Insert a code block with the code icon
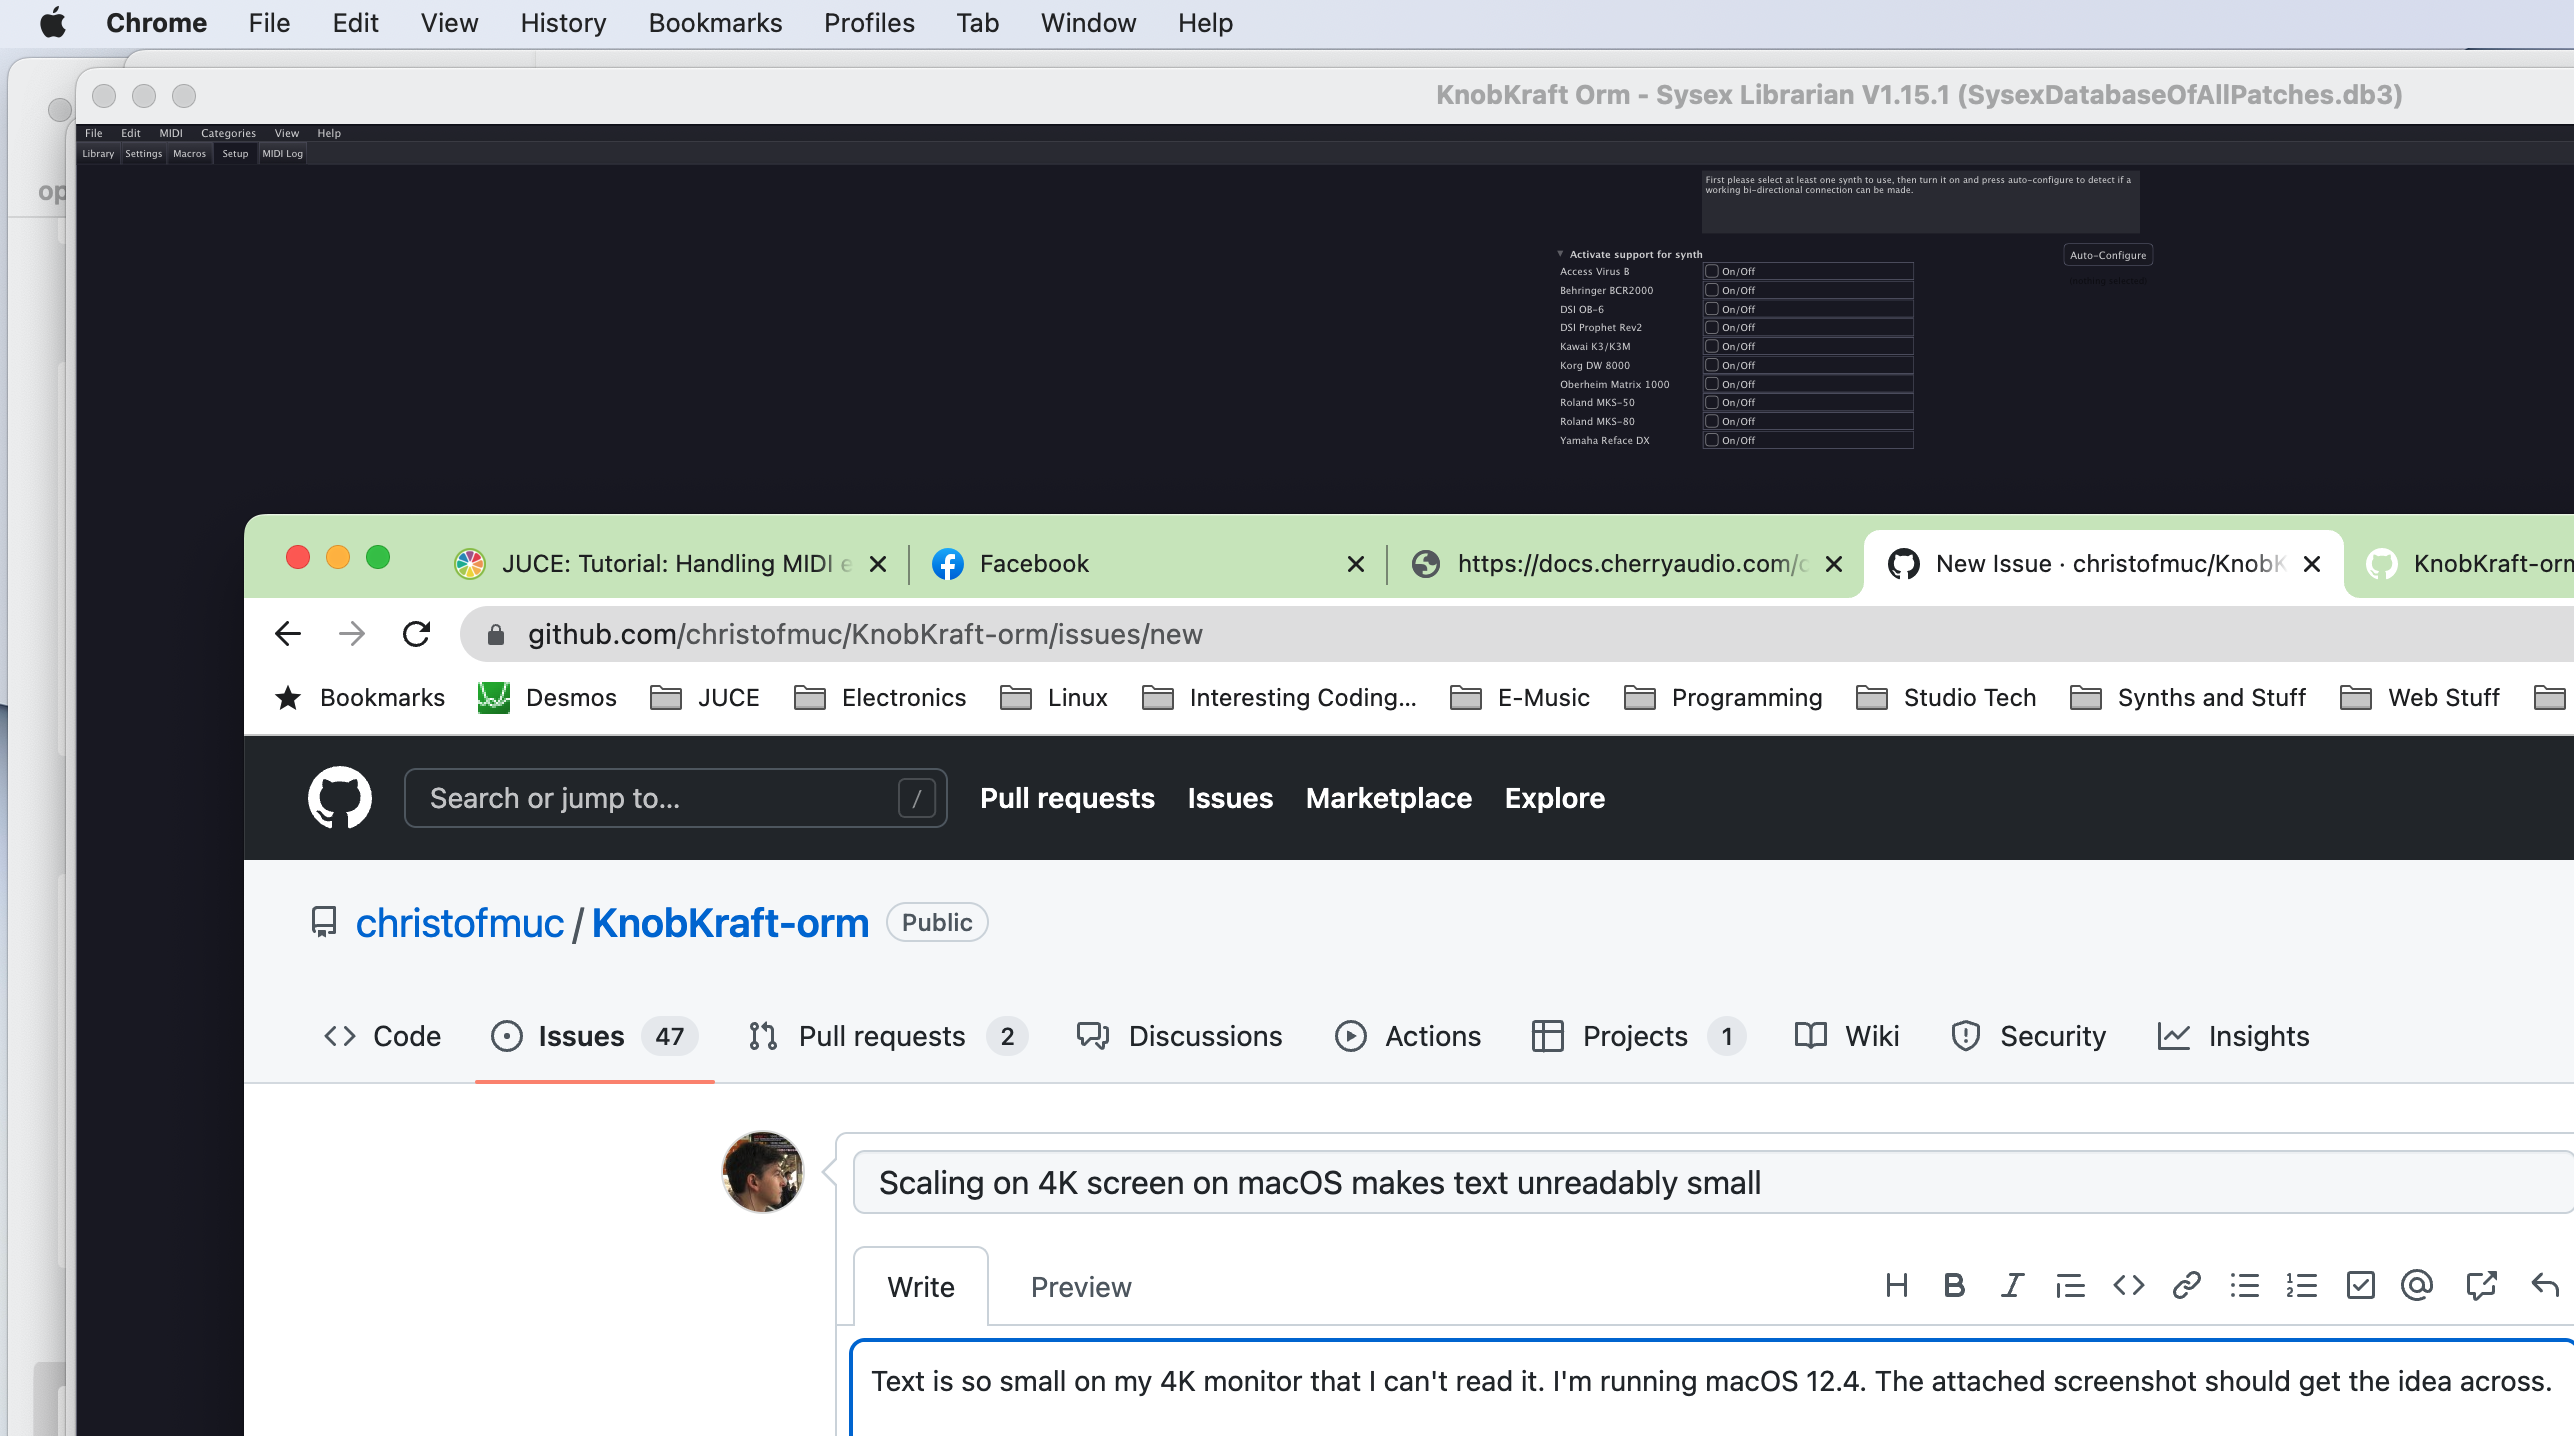This screenshot has height=1436, width=2574. (2128, 1285)
